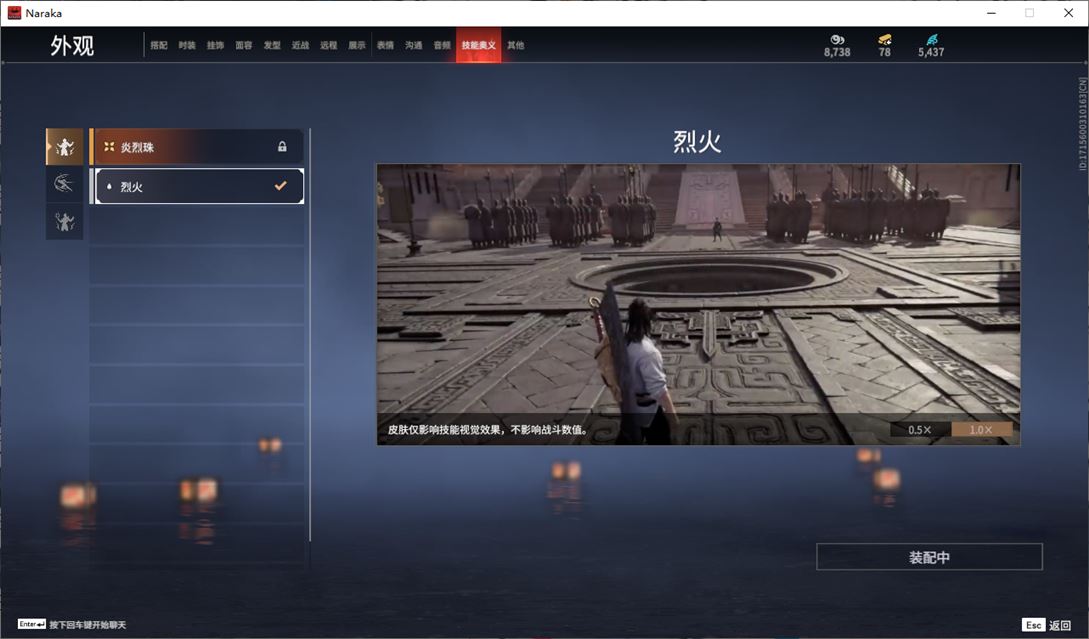The width and height of the screenshot is (1089, 639).
Task: Select the third skill category icon
Action: [x=65, y=222]
